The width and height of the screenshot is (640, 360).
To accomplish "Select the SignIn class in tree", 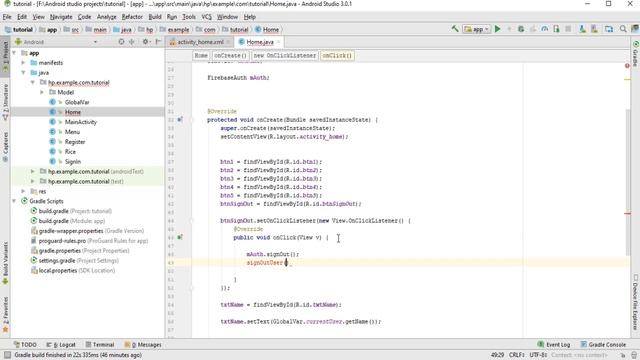I will click(73, 162).
